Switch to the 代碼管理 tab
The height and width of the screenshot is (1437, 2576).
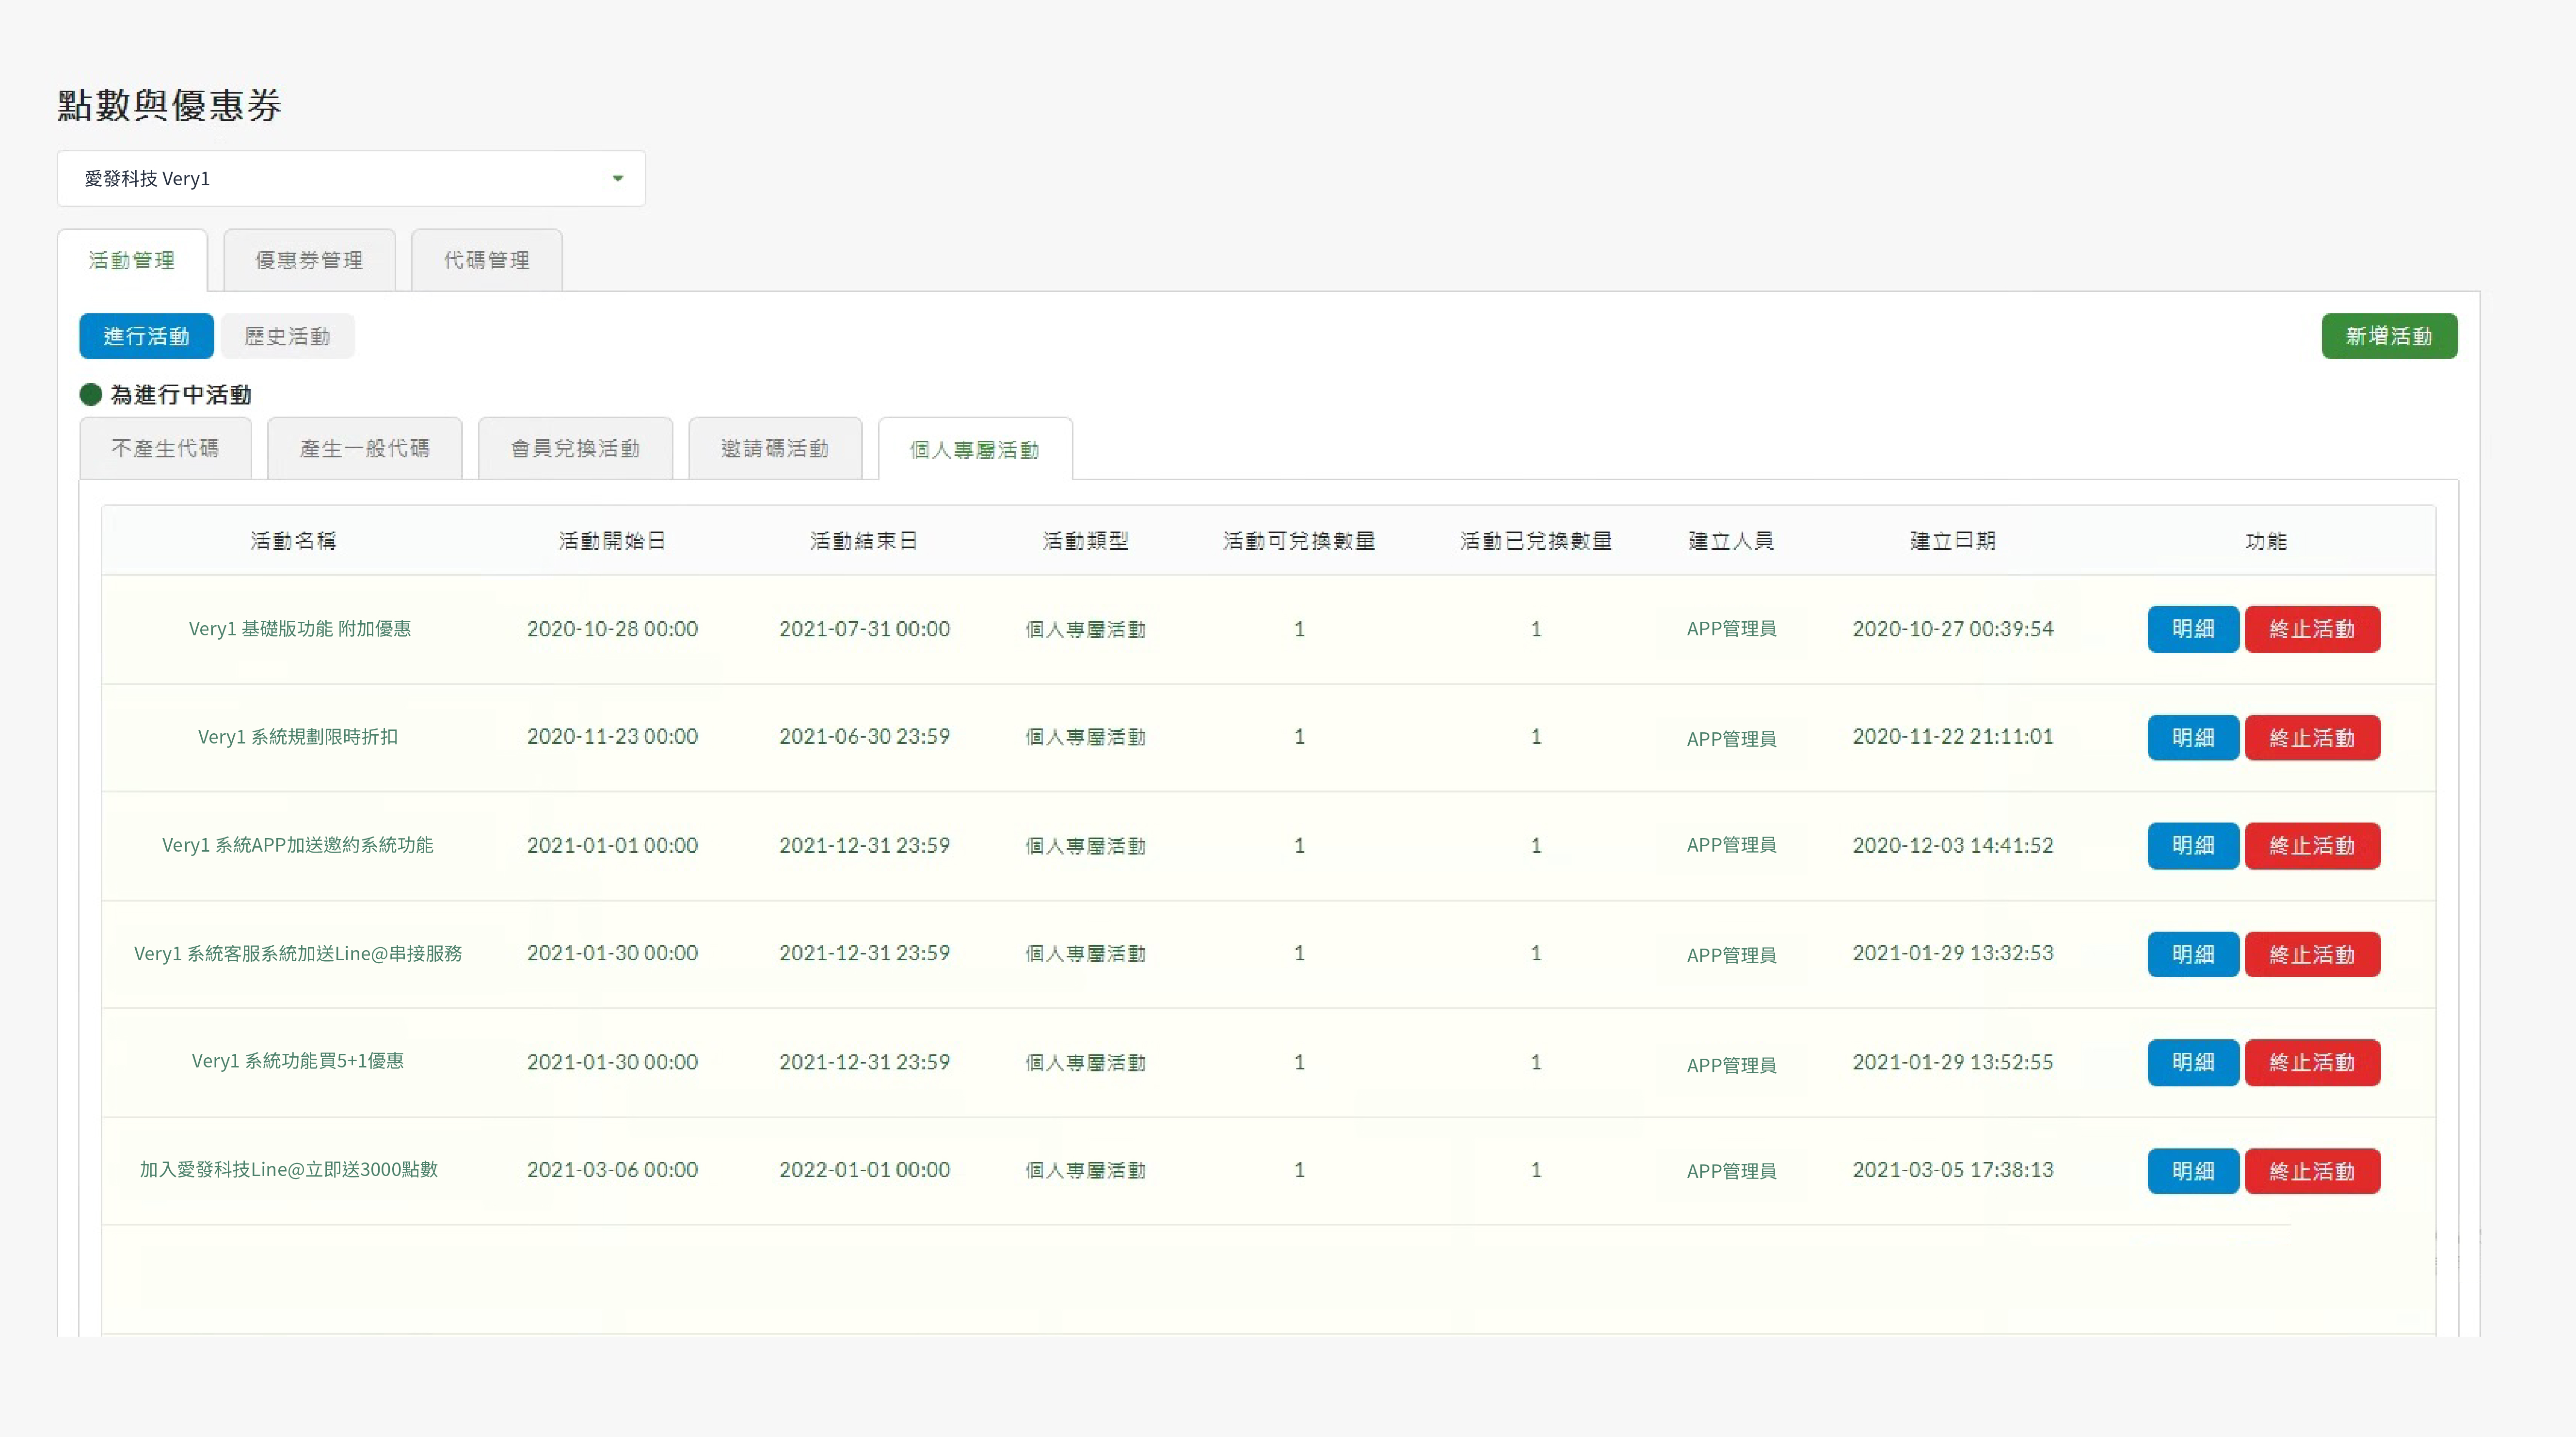click(x=486, y=260)
